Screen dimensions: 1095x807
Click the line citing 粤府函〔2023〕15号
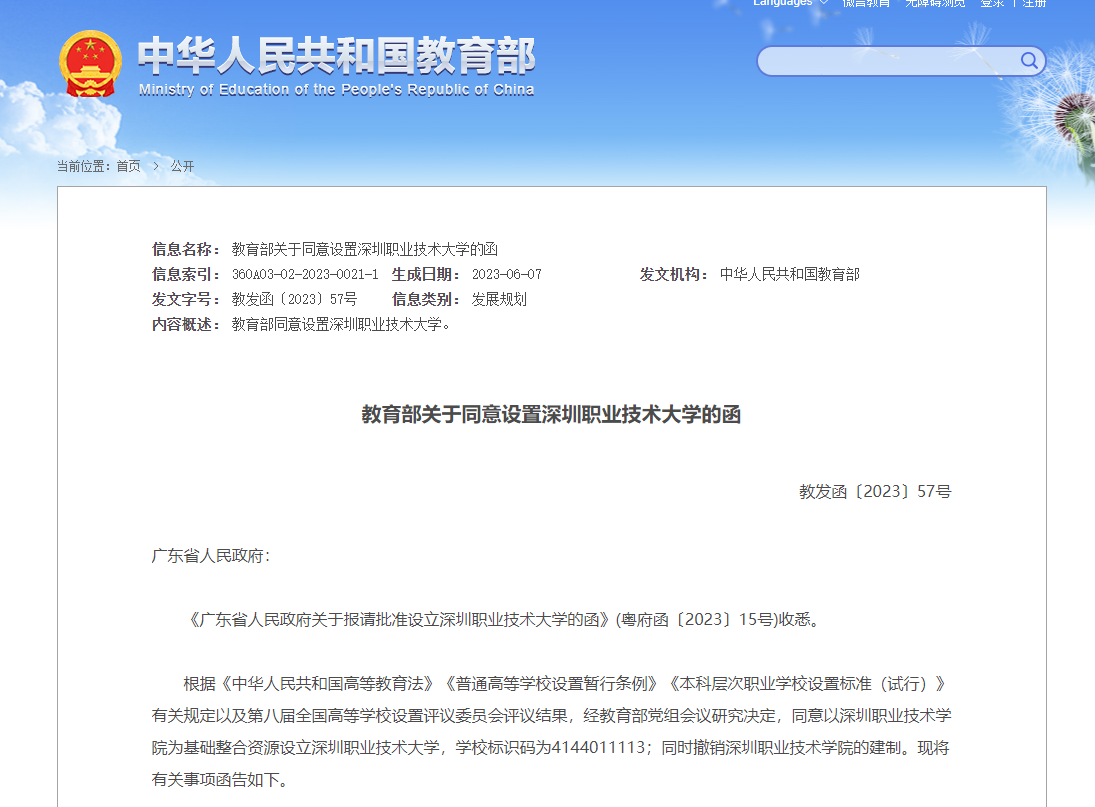[x=504, y=620]
